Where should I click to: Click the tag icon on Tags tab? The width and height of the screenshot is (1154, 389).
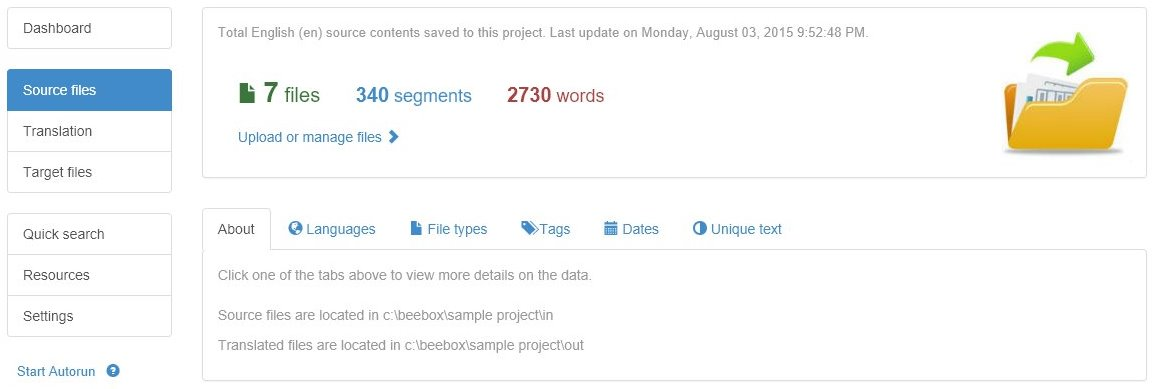529,228
